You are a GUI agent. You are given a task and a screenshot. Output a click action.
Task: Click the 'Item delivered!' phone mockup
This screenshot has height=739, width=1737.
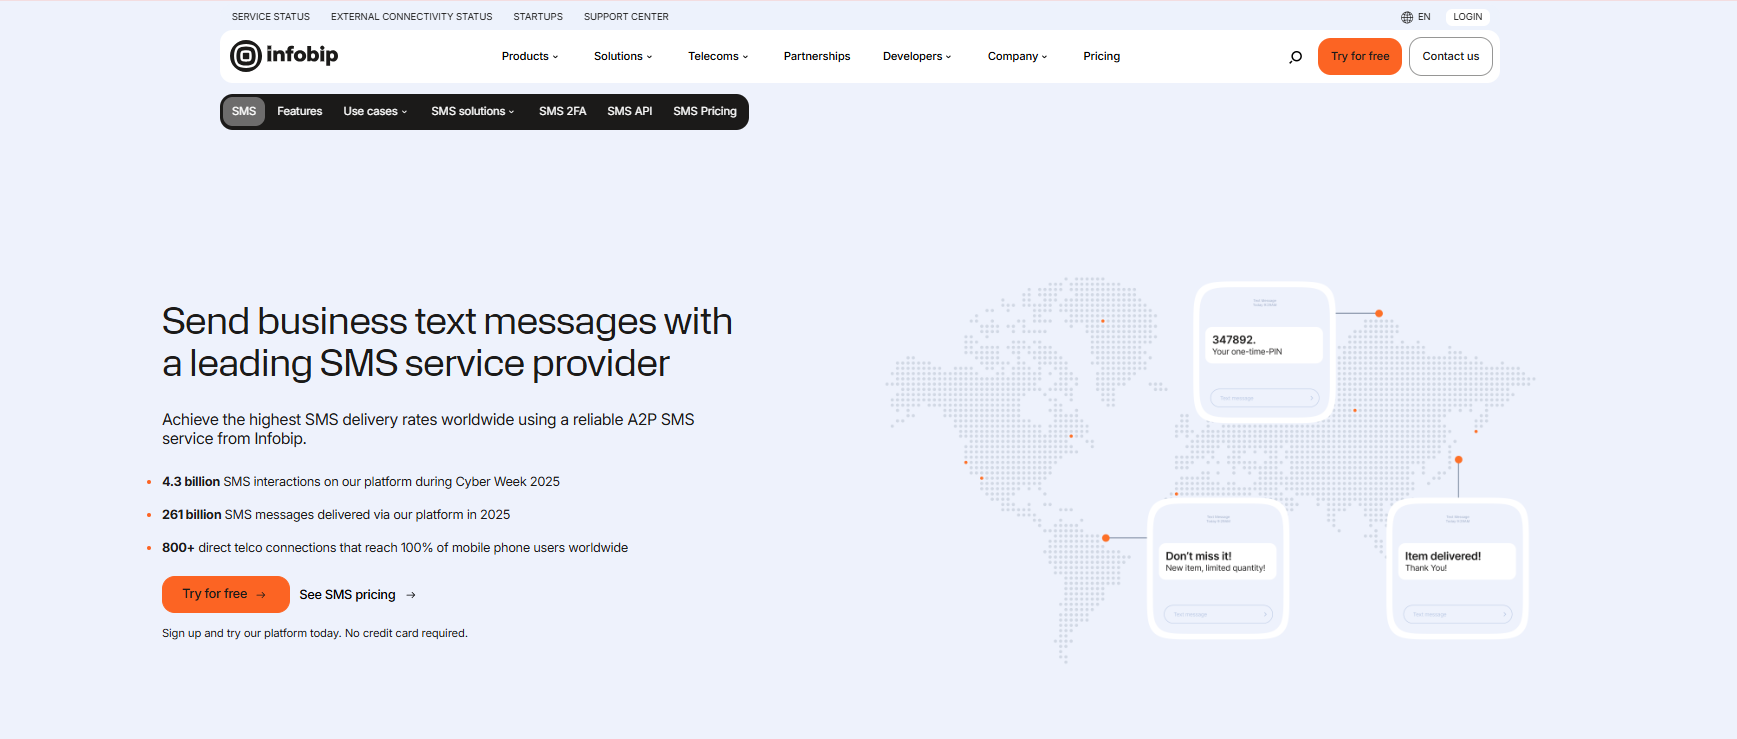click(1458, 568)
